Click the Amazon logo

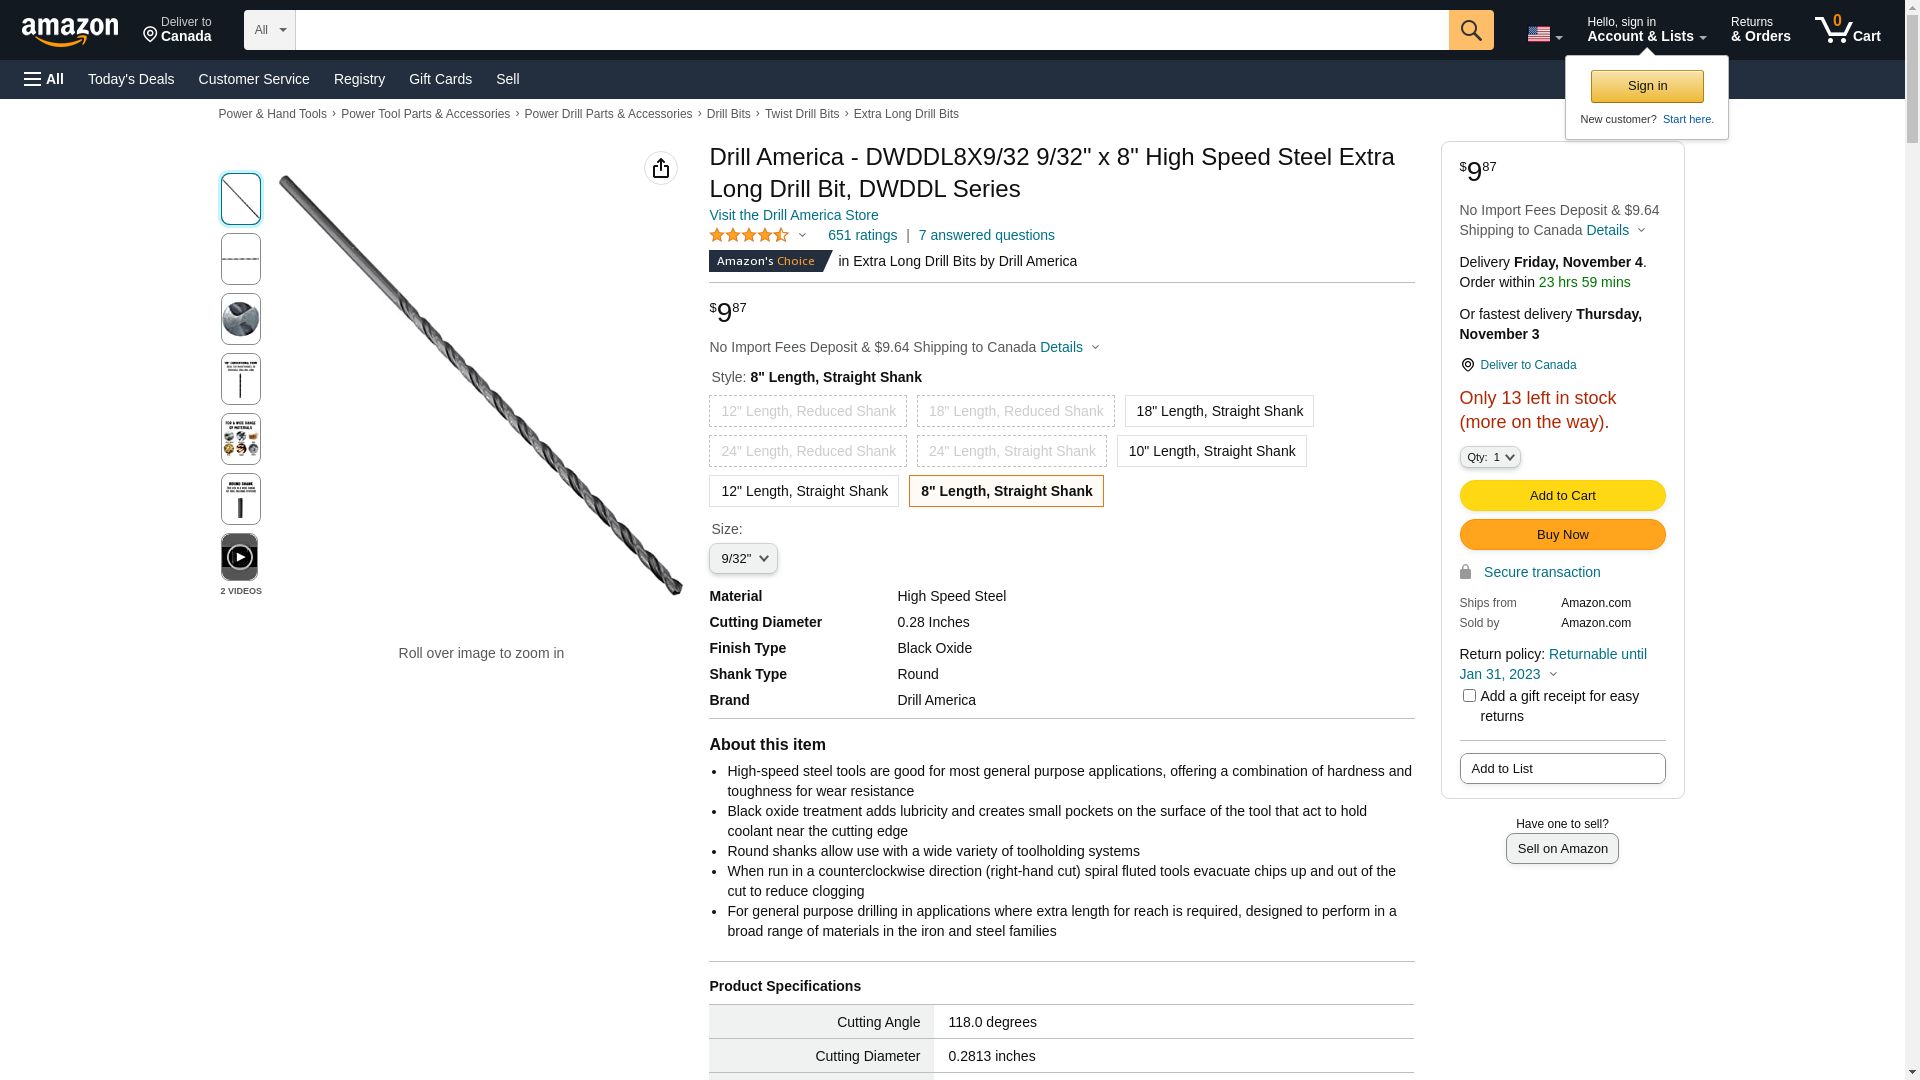[70, 32]
